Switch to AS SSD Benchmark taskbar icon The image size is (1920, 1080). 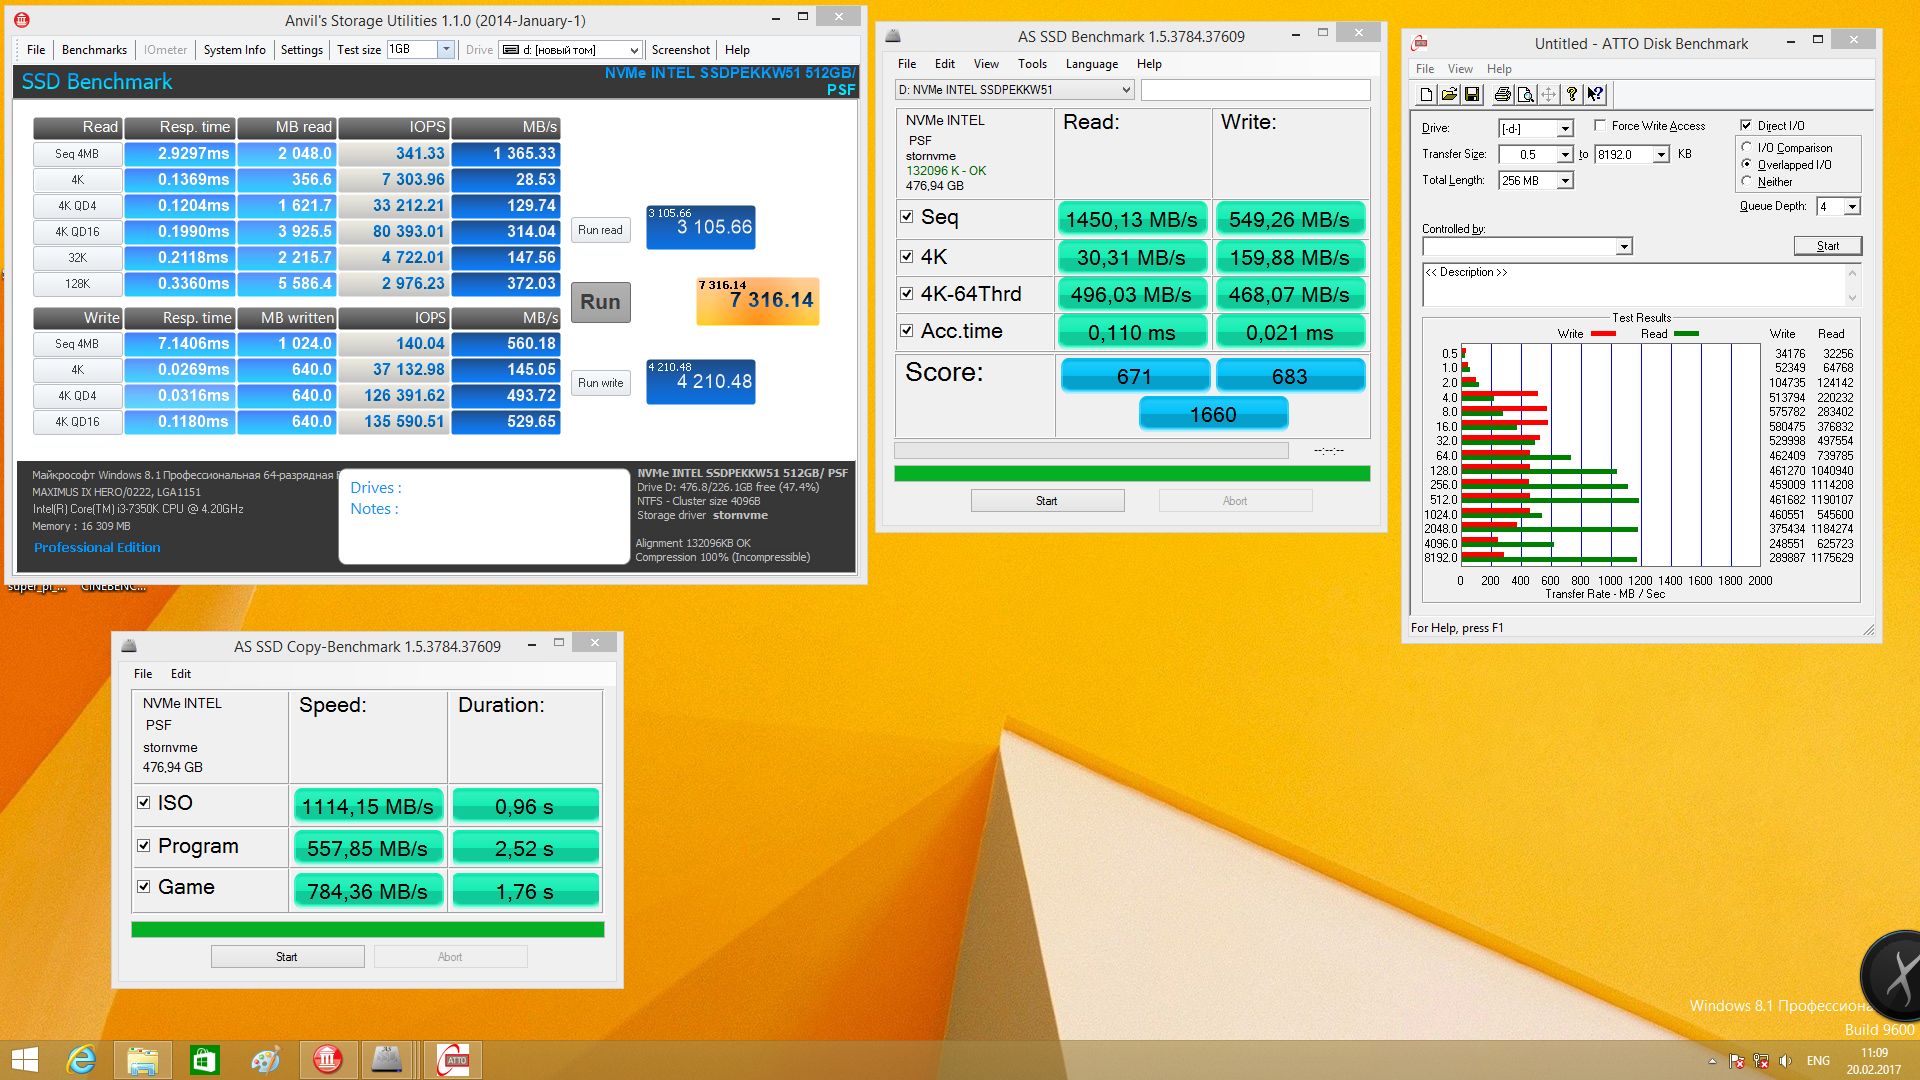[x=387, y=1060]
